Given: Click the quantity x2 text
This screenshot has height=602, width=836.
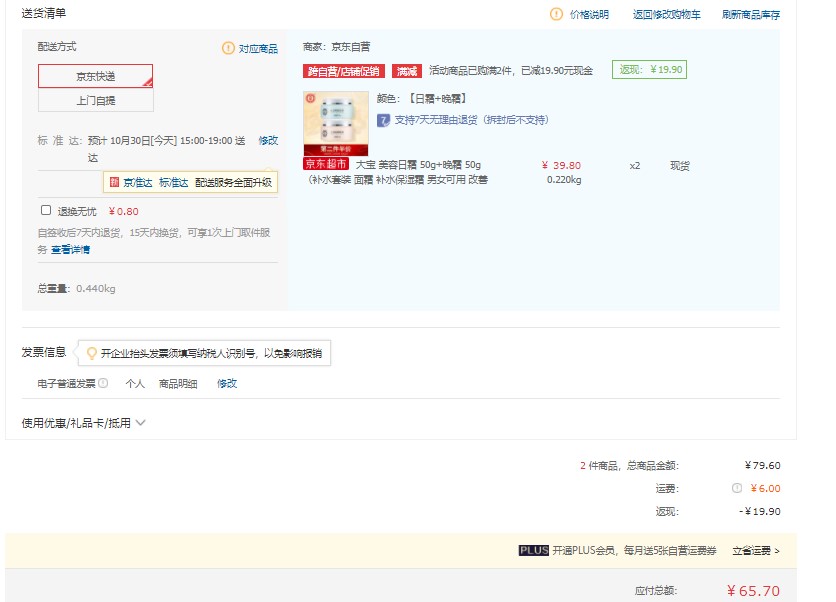Looking at the screenshot, I should point(634,166).
